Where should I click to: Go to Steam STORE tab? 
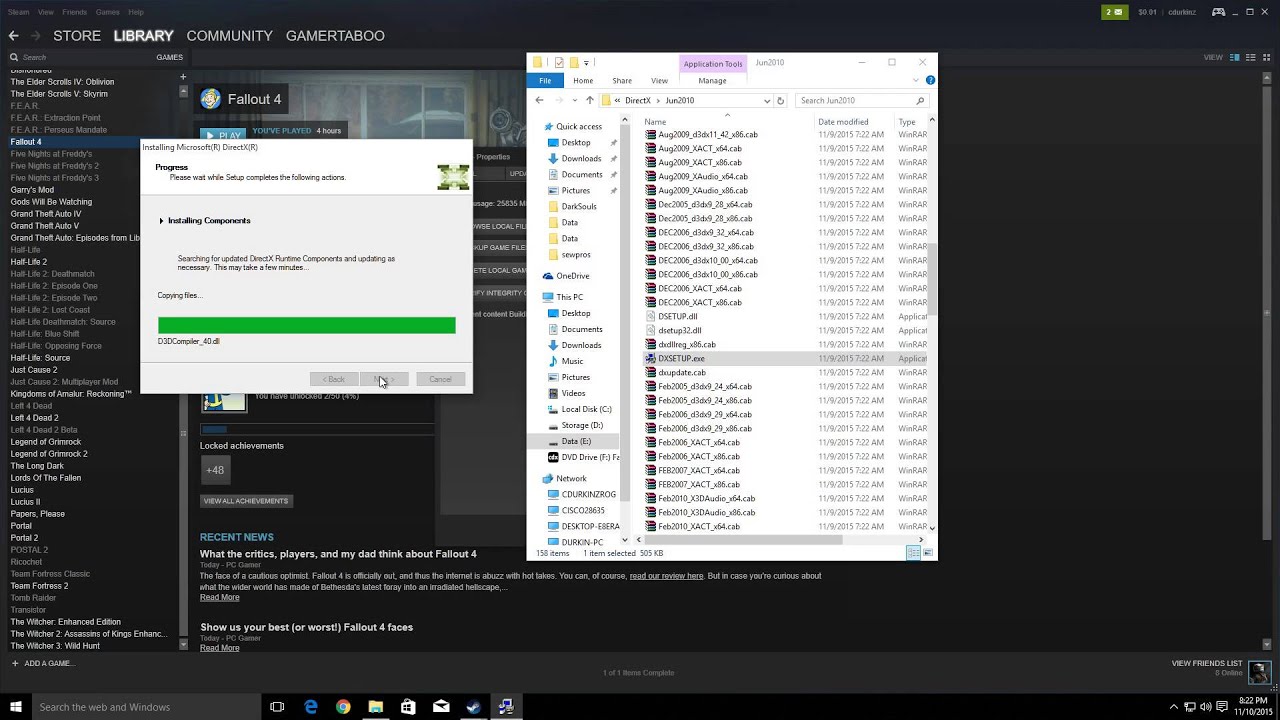77,36
